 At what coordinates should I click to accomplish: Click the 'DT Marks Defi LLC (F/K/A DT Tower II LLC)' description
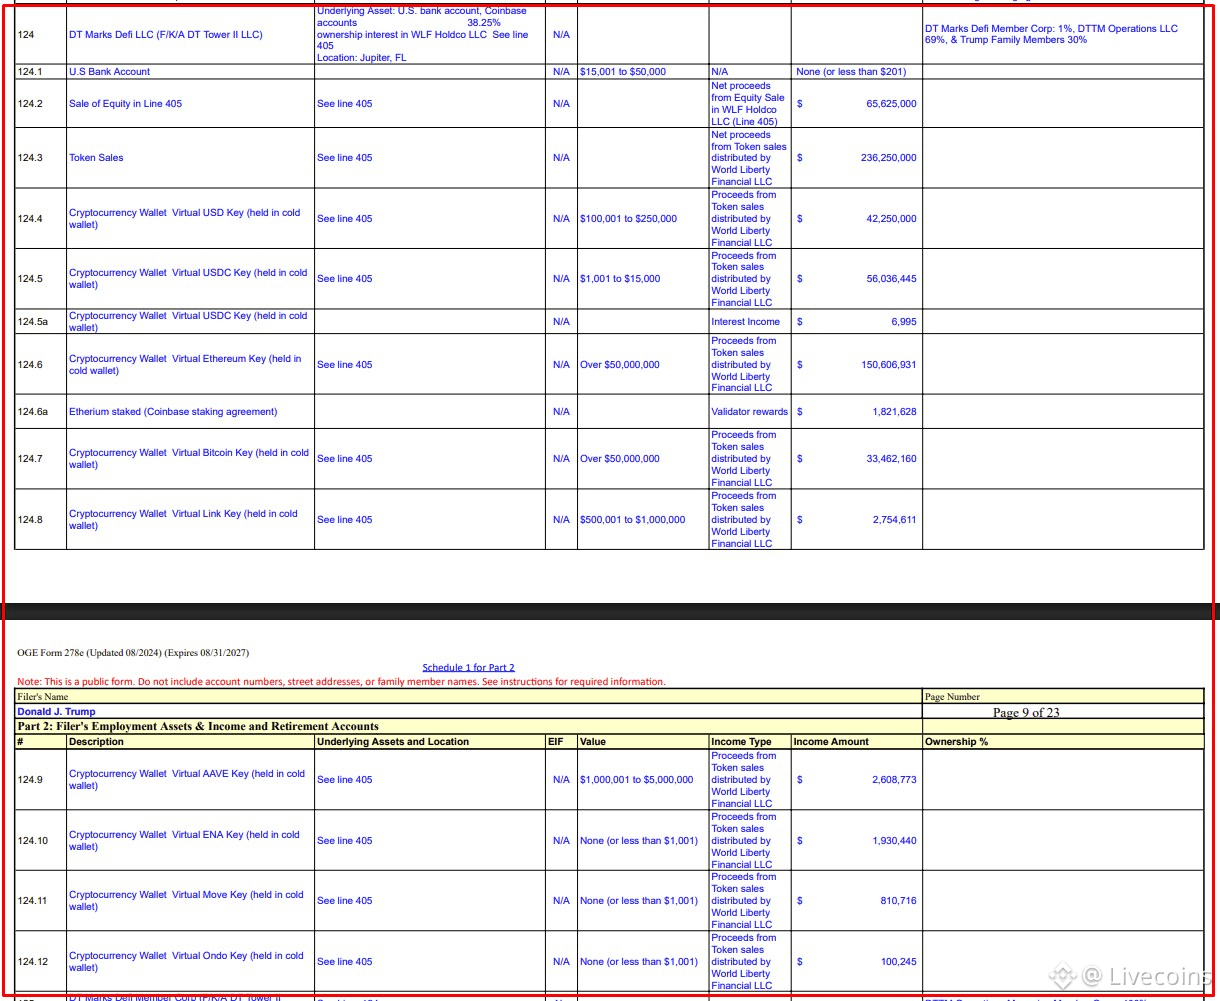[166, 34]
